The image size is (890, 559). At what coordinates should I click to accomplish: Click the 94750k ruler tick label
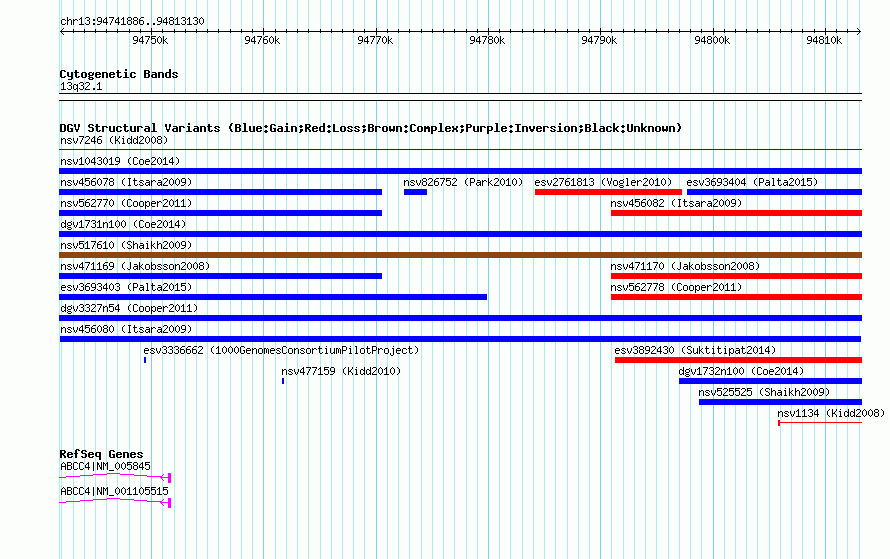click(x=150, y=40)
